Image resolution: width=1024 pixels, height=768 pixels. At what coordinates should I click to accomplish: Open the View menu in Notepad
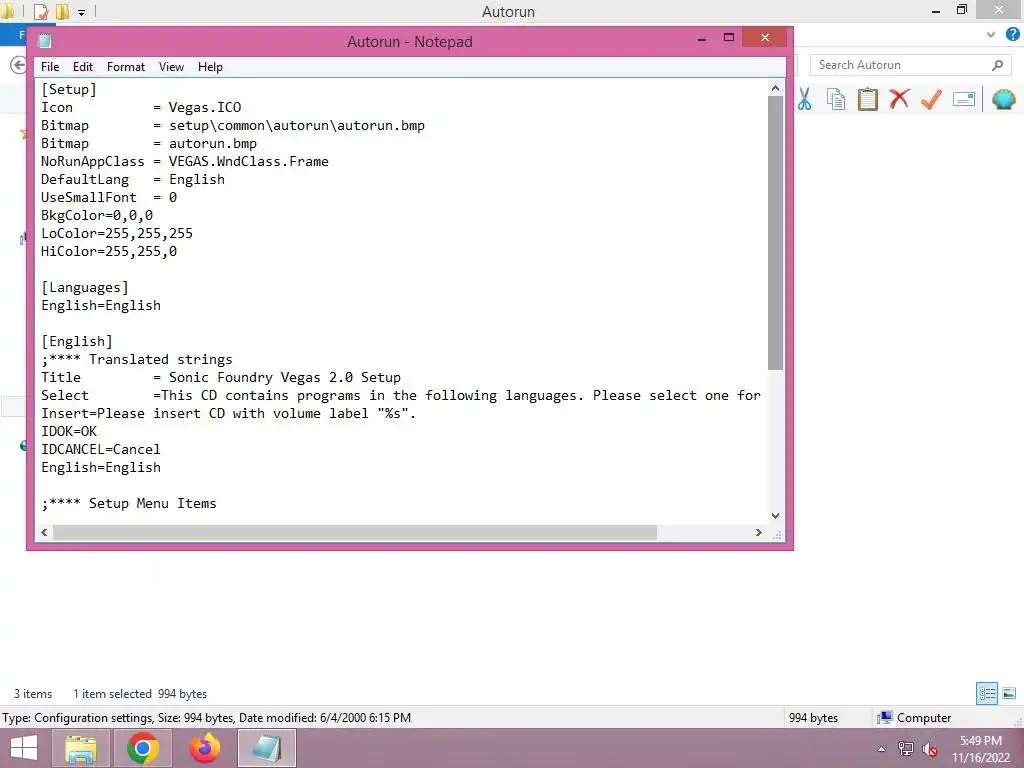[171, 67]
